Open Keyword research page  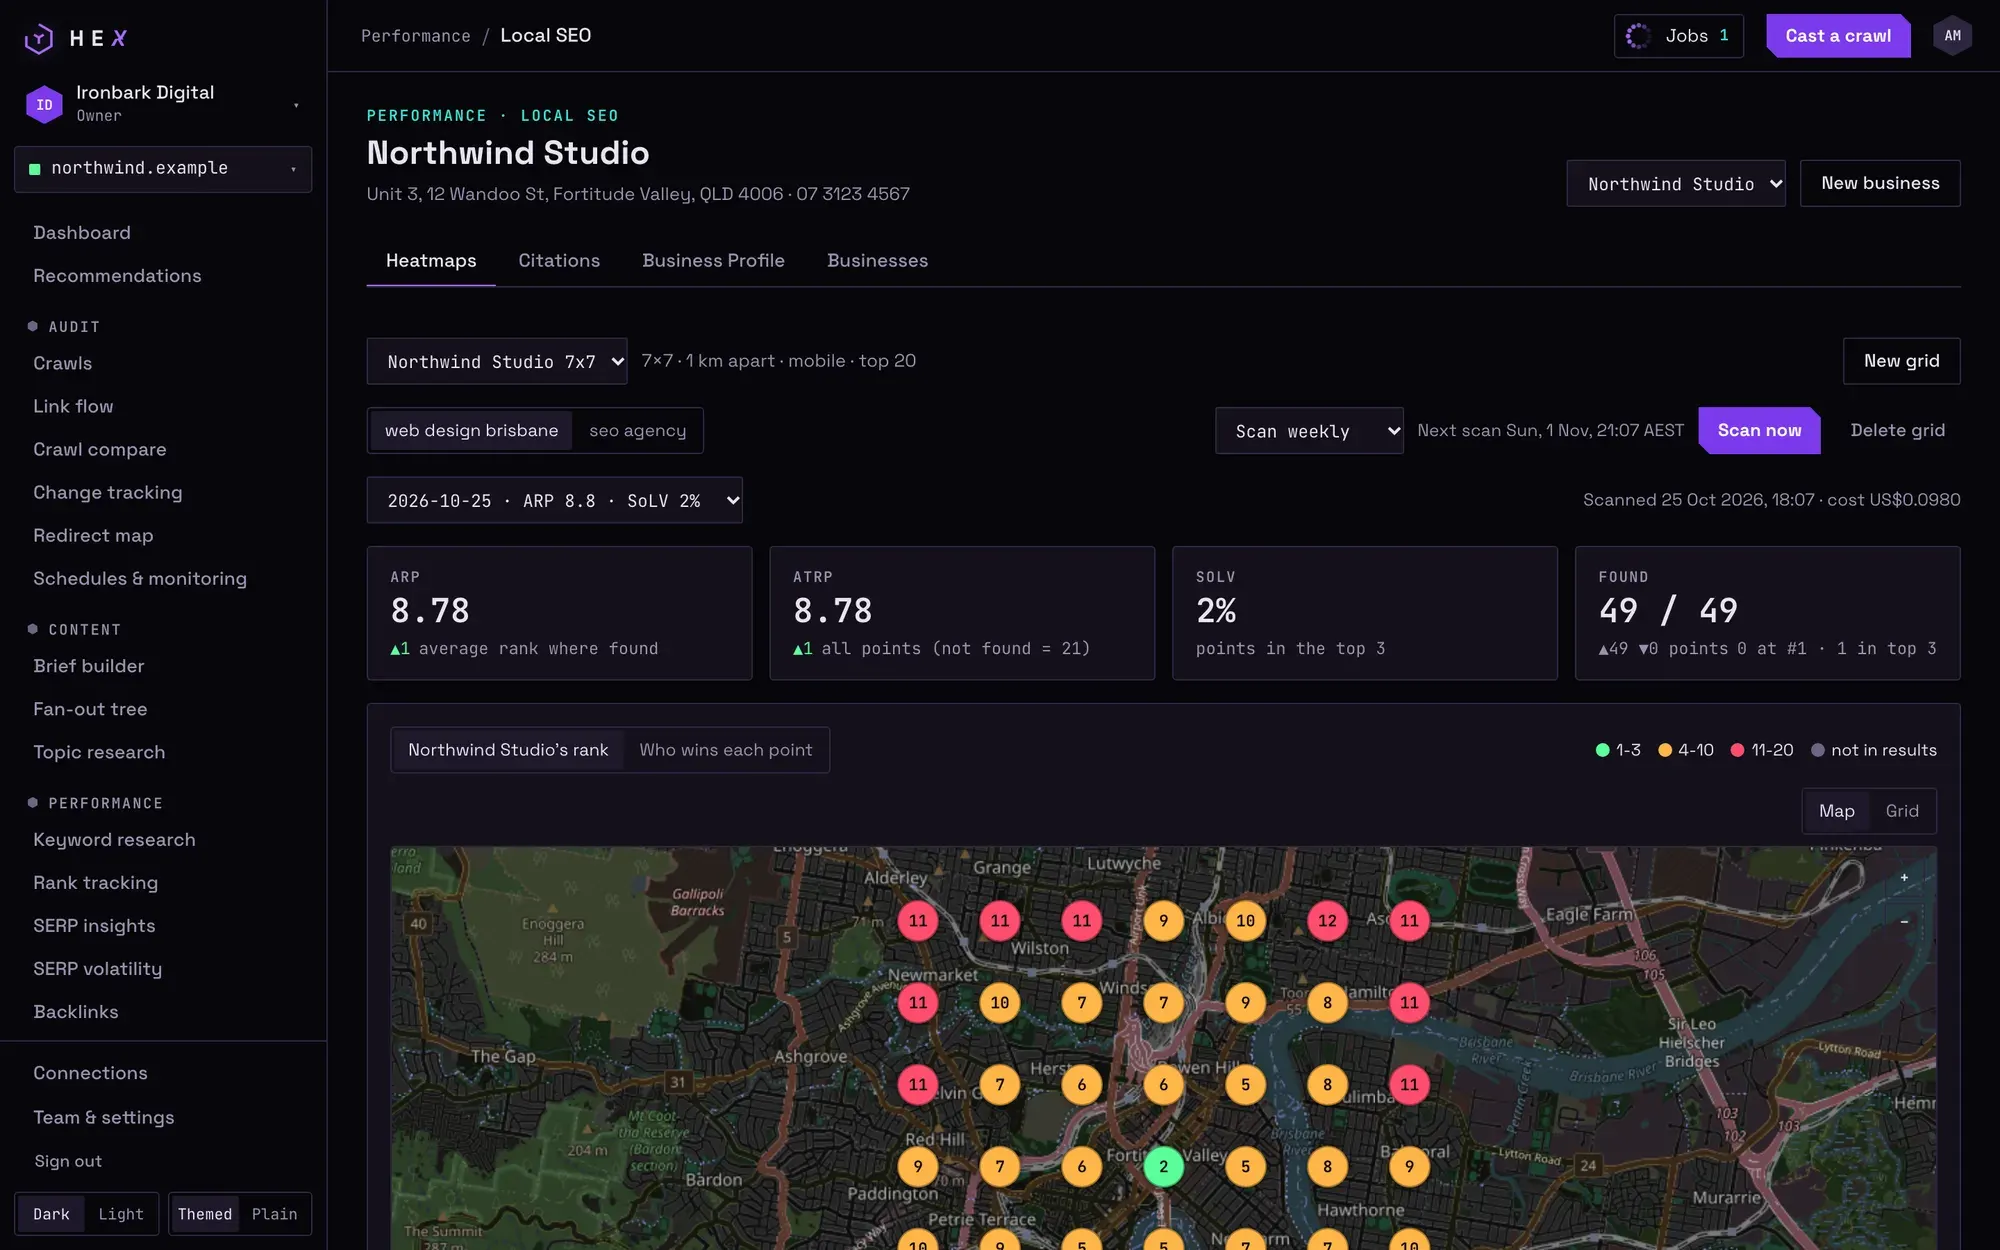tap(114, 840)
